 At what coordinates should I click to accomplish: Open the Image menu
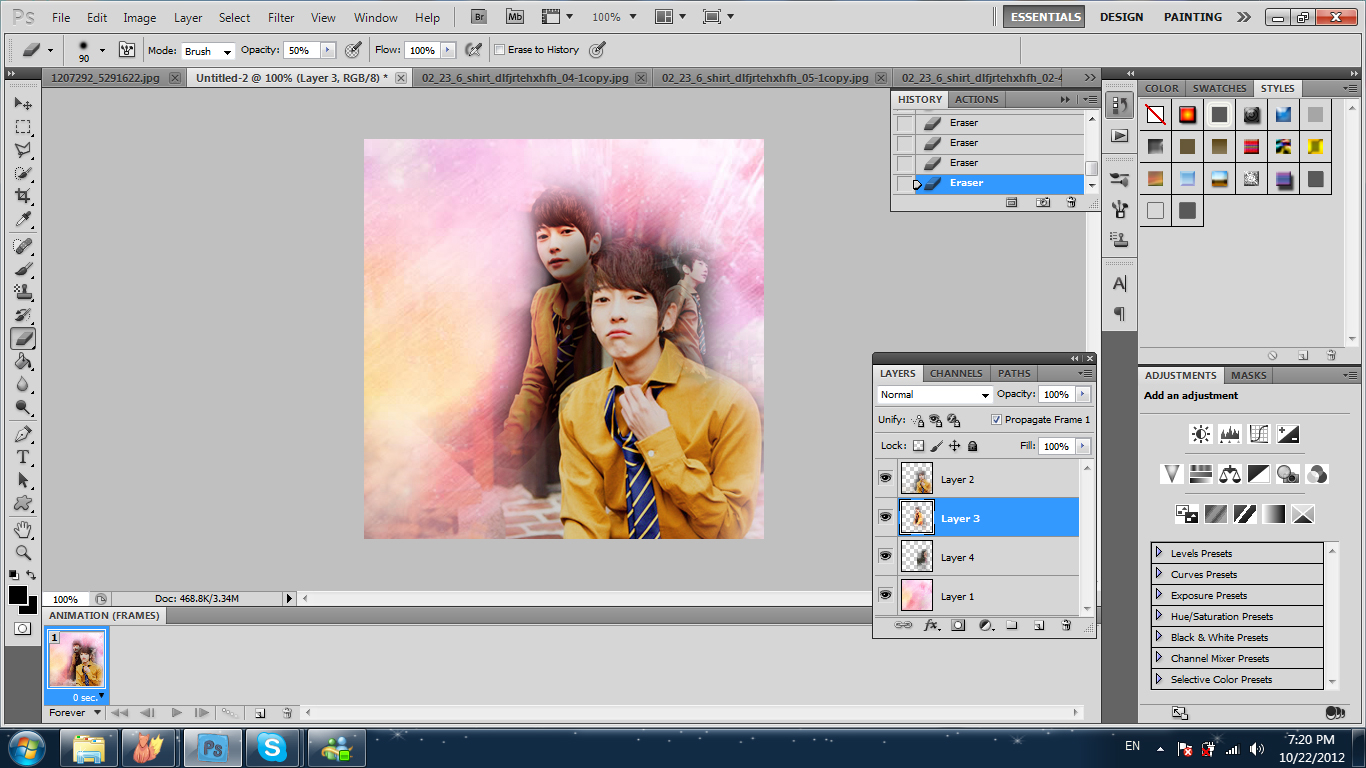click(140, 18)
